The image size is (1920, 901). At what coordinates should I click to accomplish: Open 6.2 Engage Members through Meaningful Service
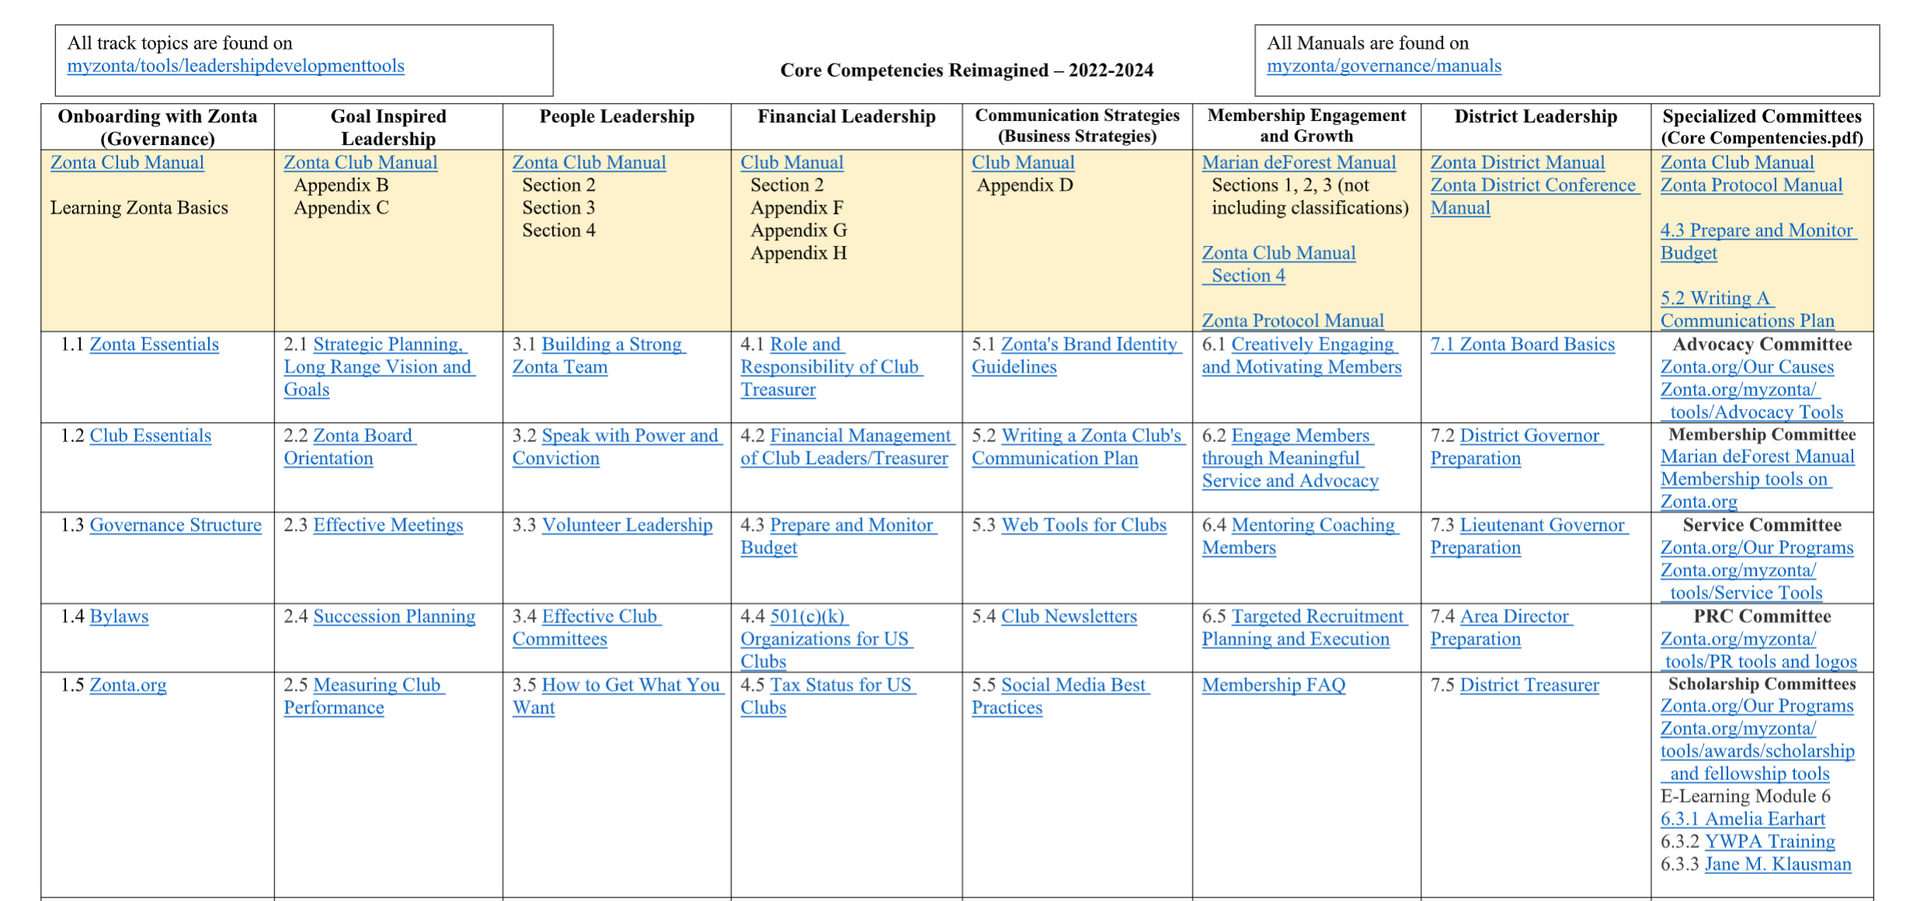pyautogui.click(x=1290, y=459)
